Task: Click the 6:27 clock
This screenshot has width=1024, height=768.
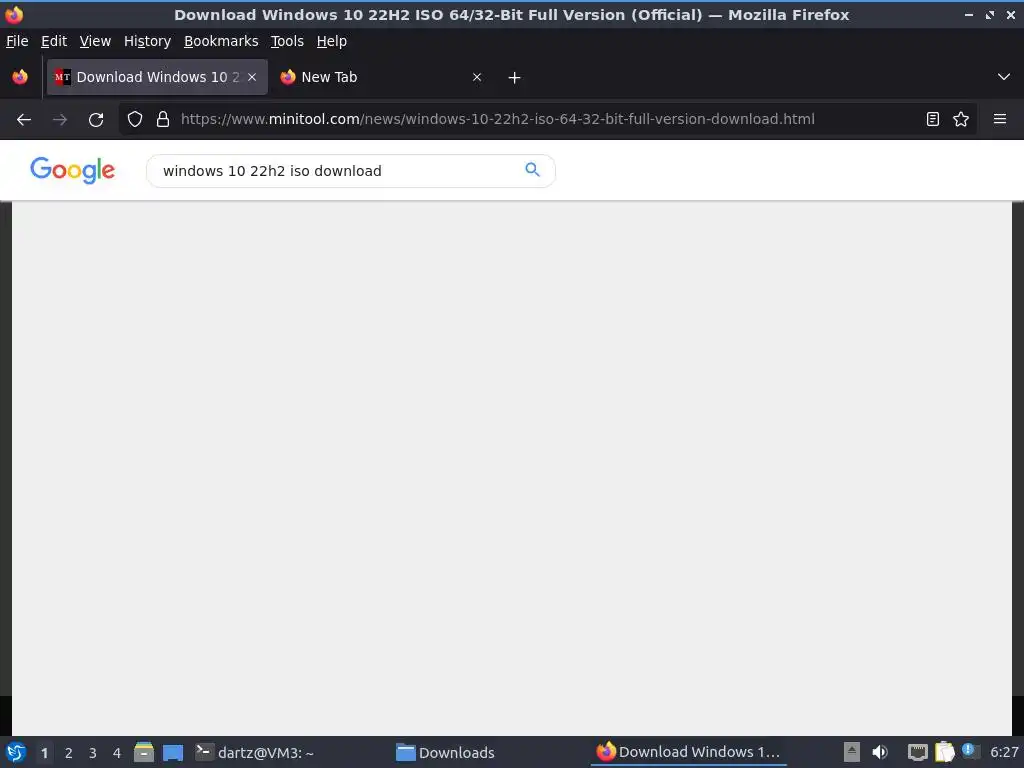Action: pos(1004,752)
